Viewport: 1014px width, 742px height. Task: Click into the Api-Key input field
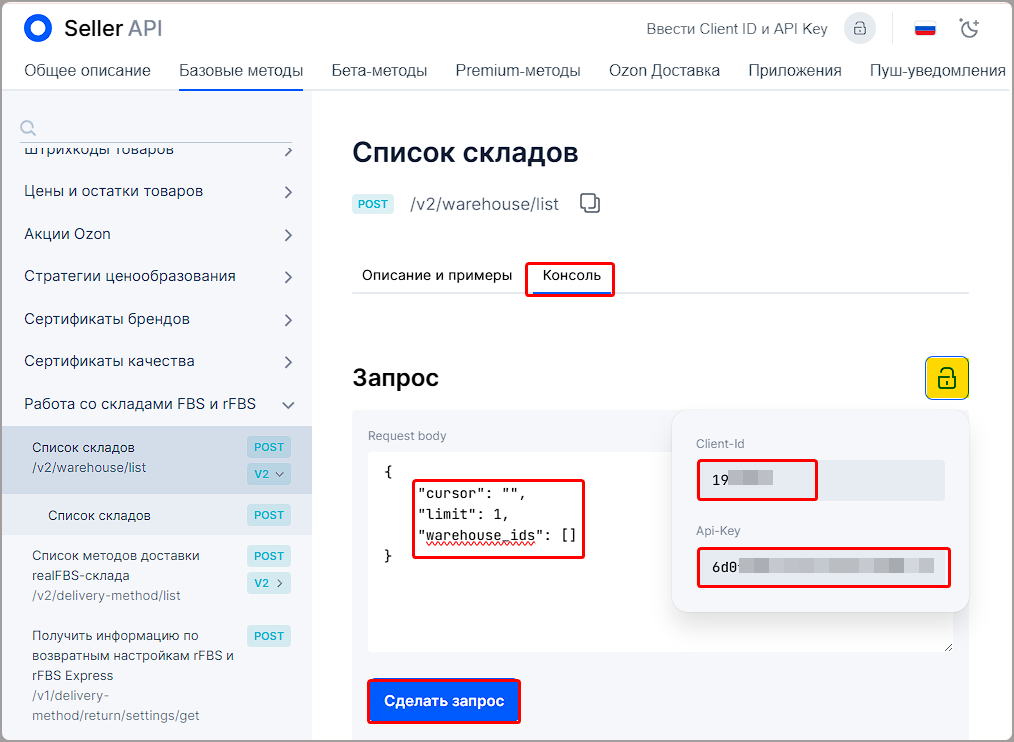pyautogui.click(x=822, y=567)
